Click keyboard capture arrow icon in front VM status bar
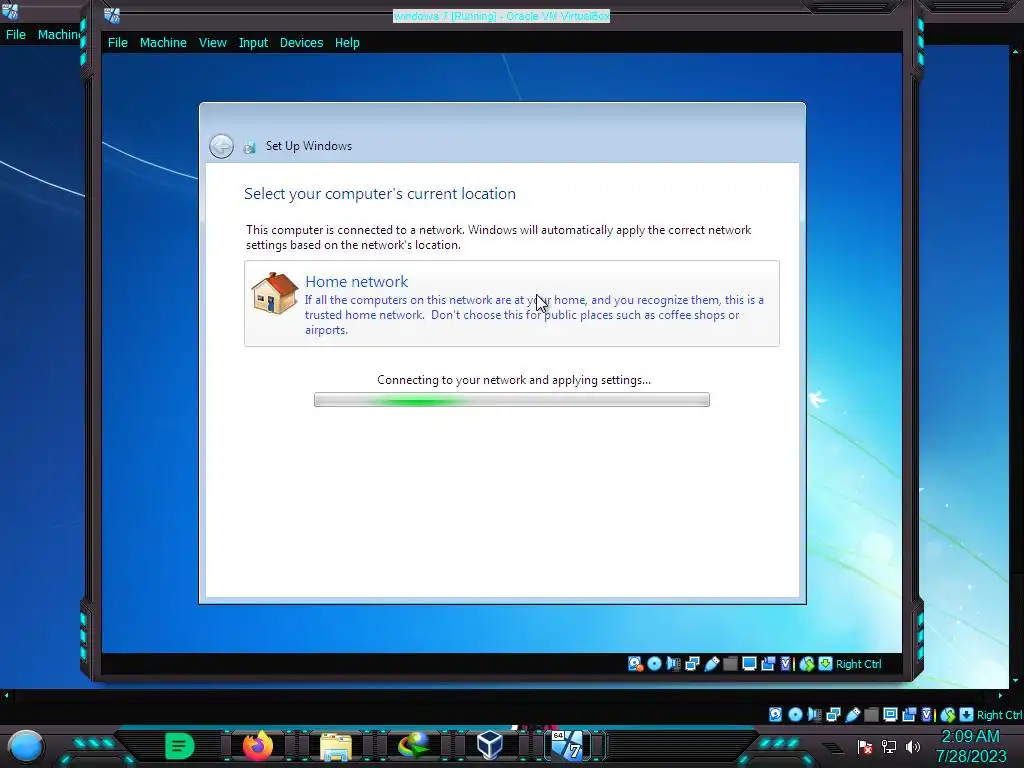Viewport: 1024px width, 768px height. click(825, 664)
